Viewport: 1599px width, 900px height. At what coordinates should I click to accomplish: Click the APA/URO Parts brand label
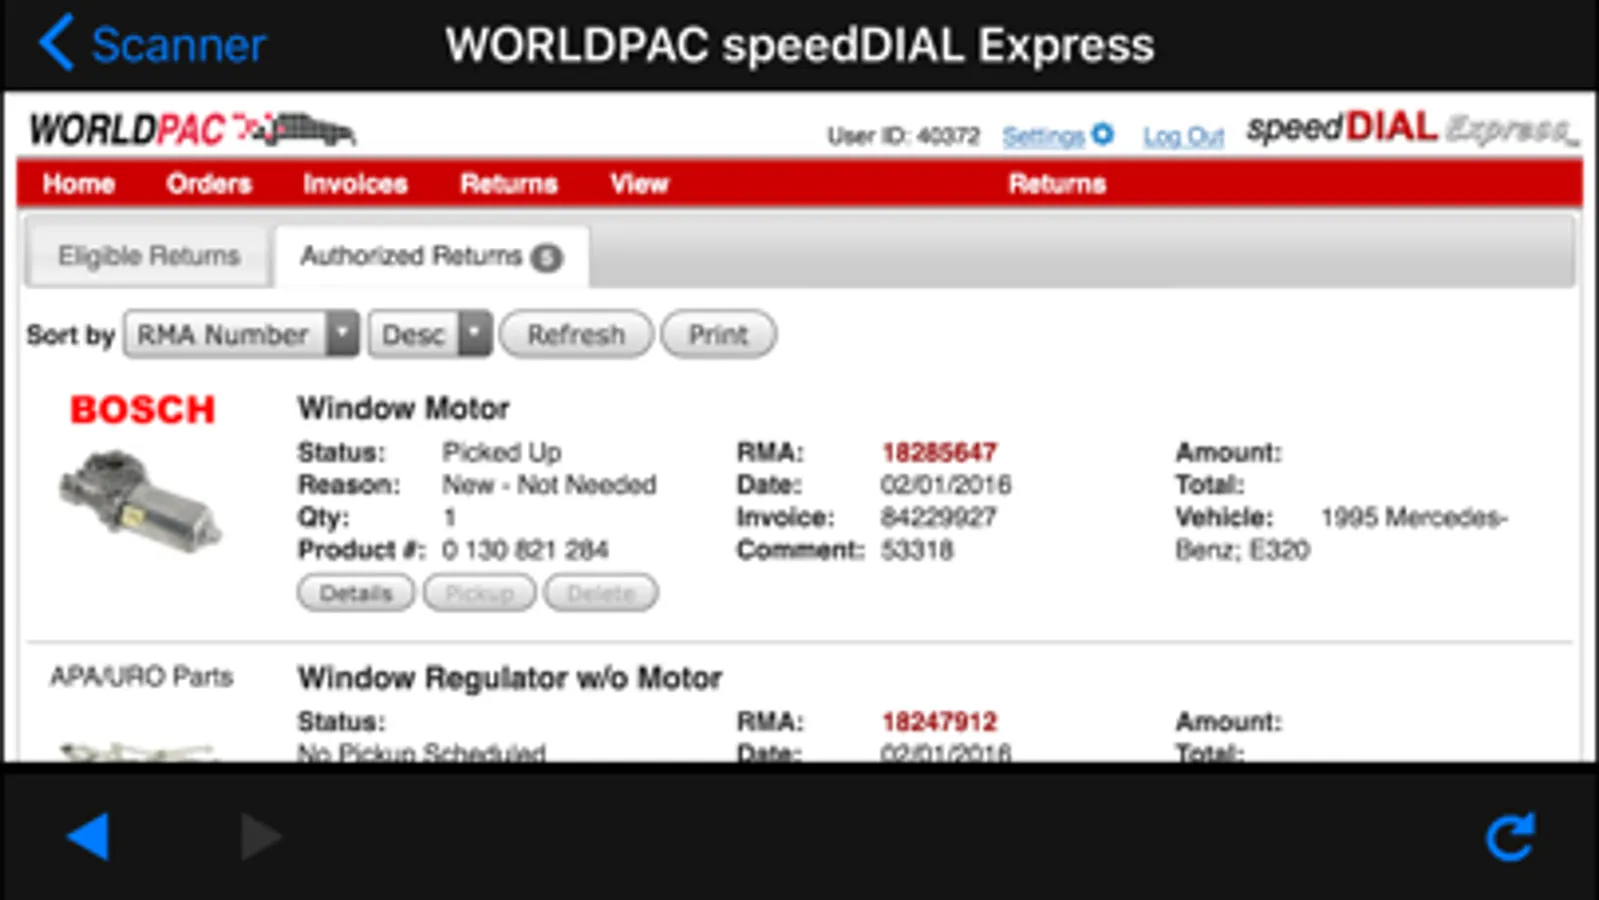[x=142, y=677]
